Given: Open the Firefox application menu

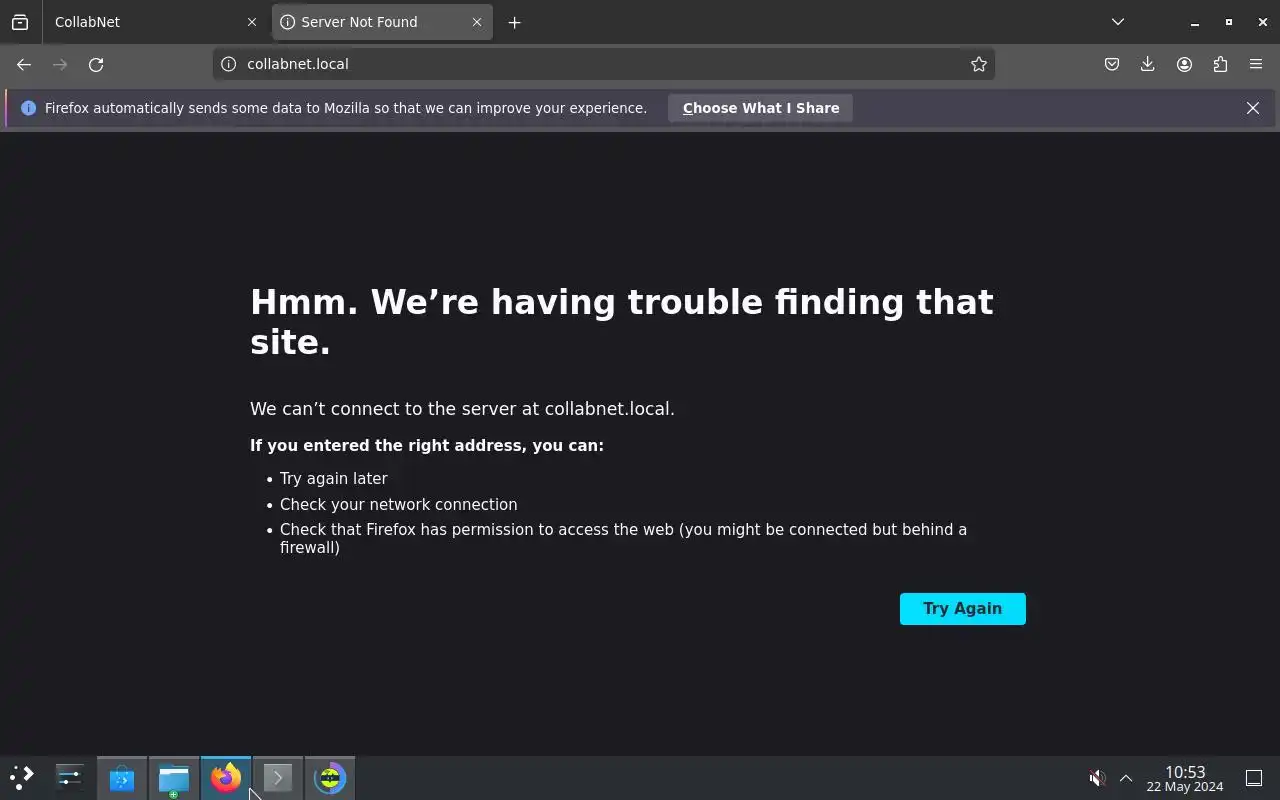Looking at the screenshot, I should (x=1256, y=64).
